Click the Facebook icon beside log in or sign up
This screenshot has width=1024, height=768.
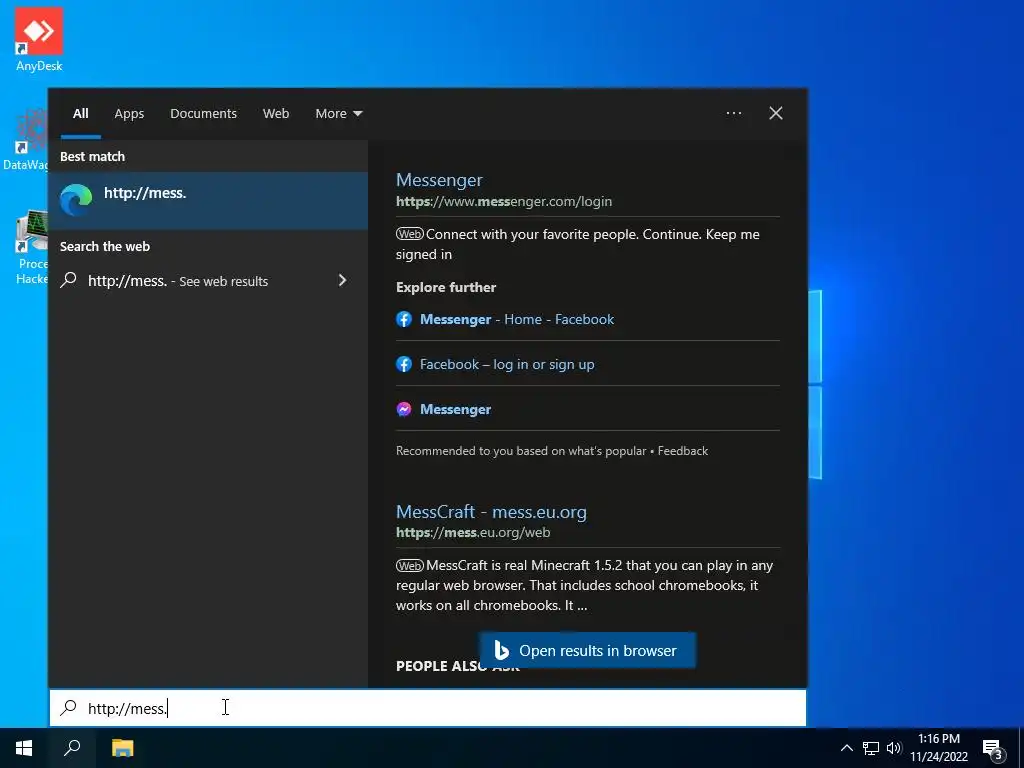click(404, 364)
